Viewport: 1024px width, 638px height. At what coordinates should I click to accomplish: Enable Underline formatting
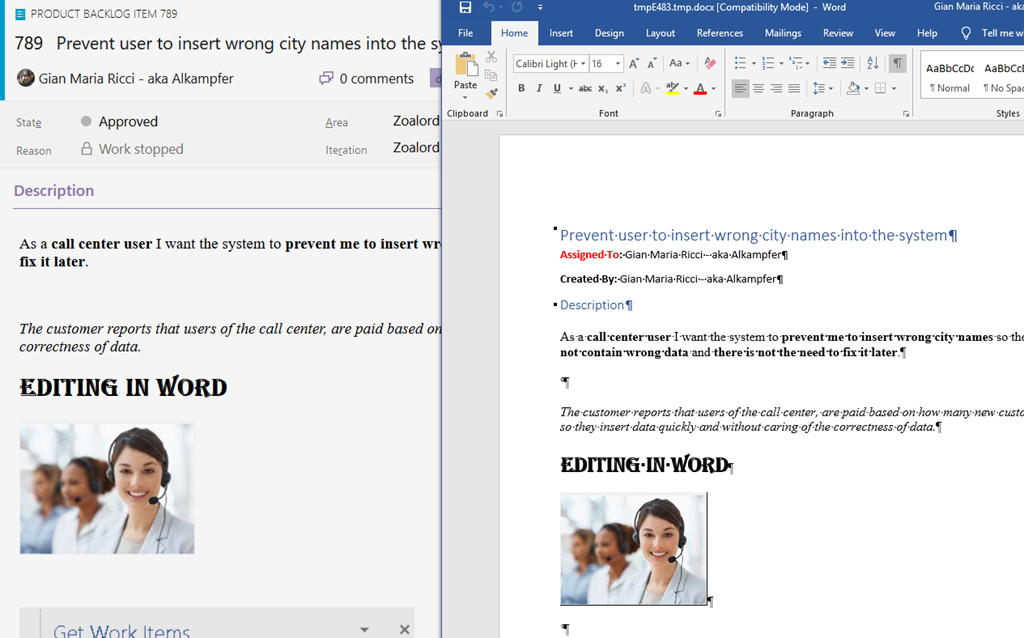(557, 88)
